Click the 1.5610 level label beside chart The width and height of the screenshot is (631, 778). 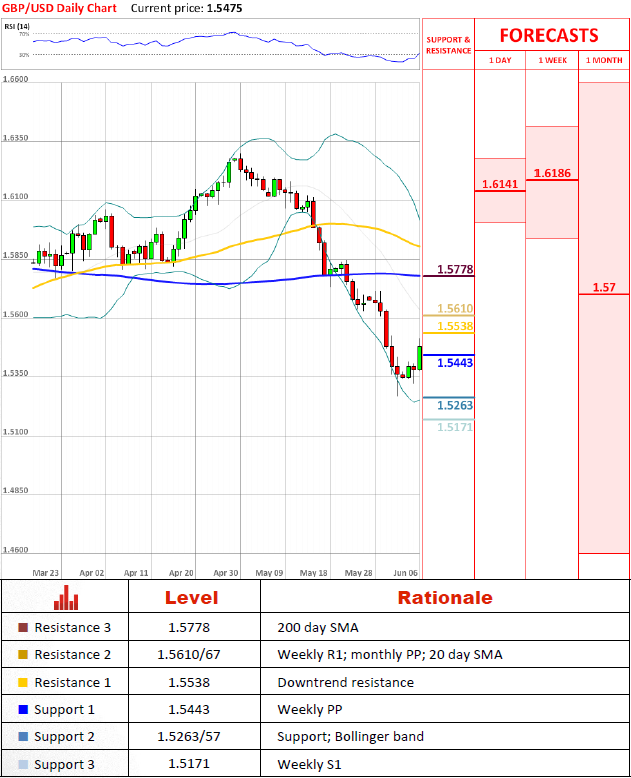(x=455, y=309)
